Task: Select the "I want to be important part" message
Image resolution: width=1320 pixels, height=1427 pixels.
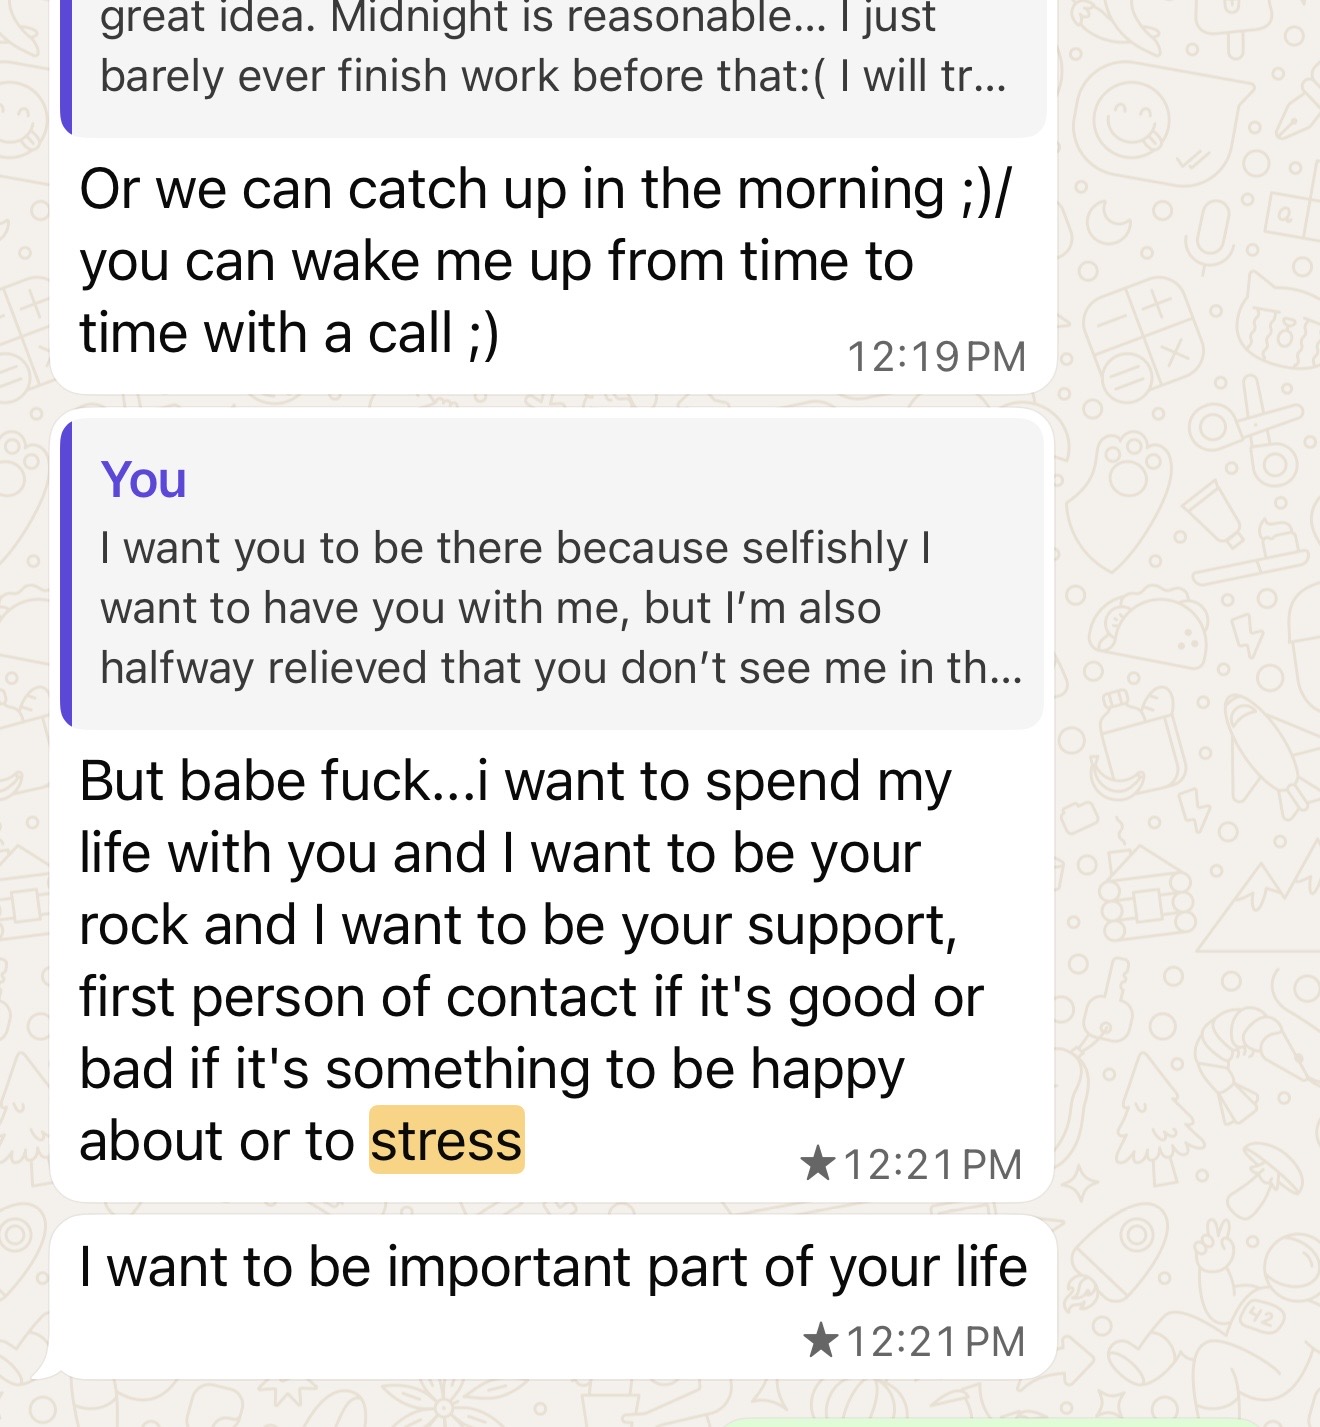Action: 552,1268
